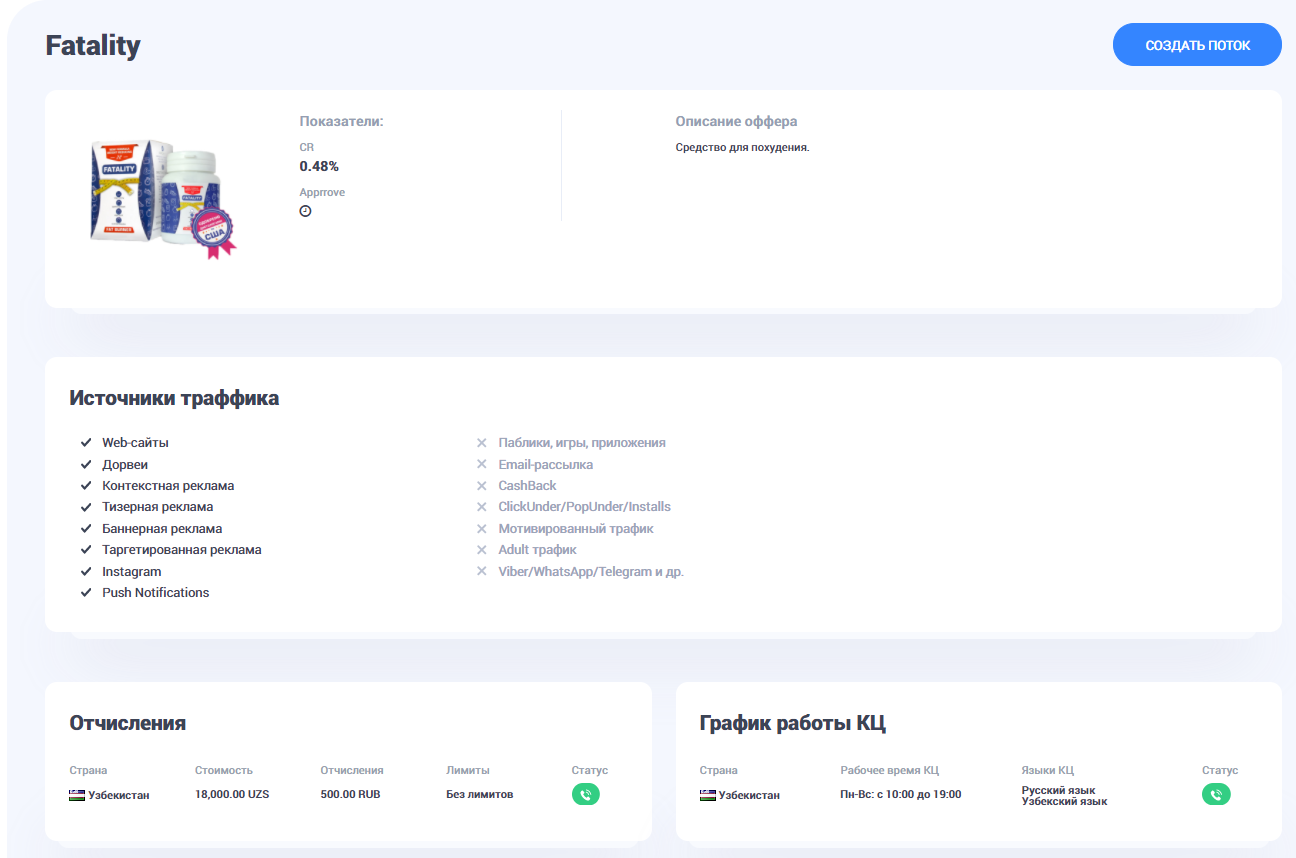Click the Тизерная реклама label
The width and height of the screenshot is (1296, 858).
(158, 507)
